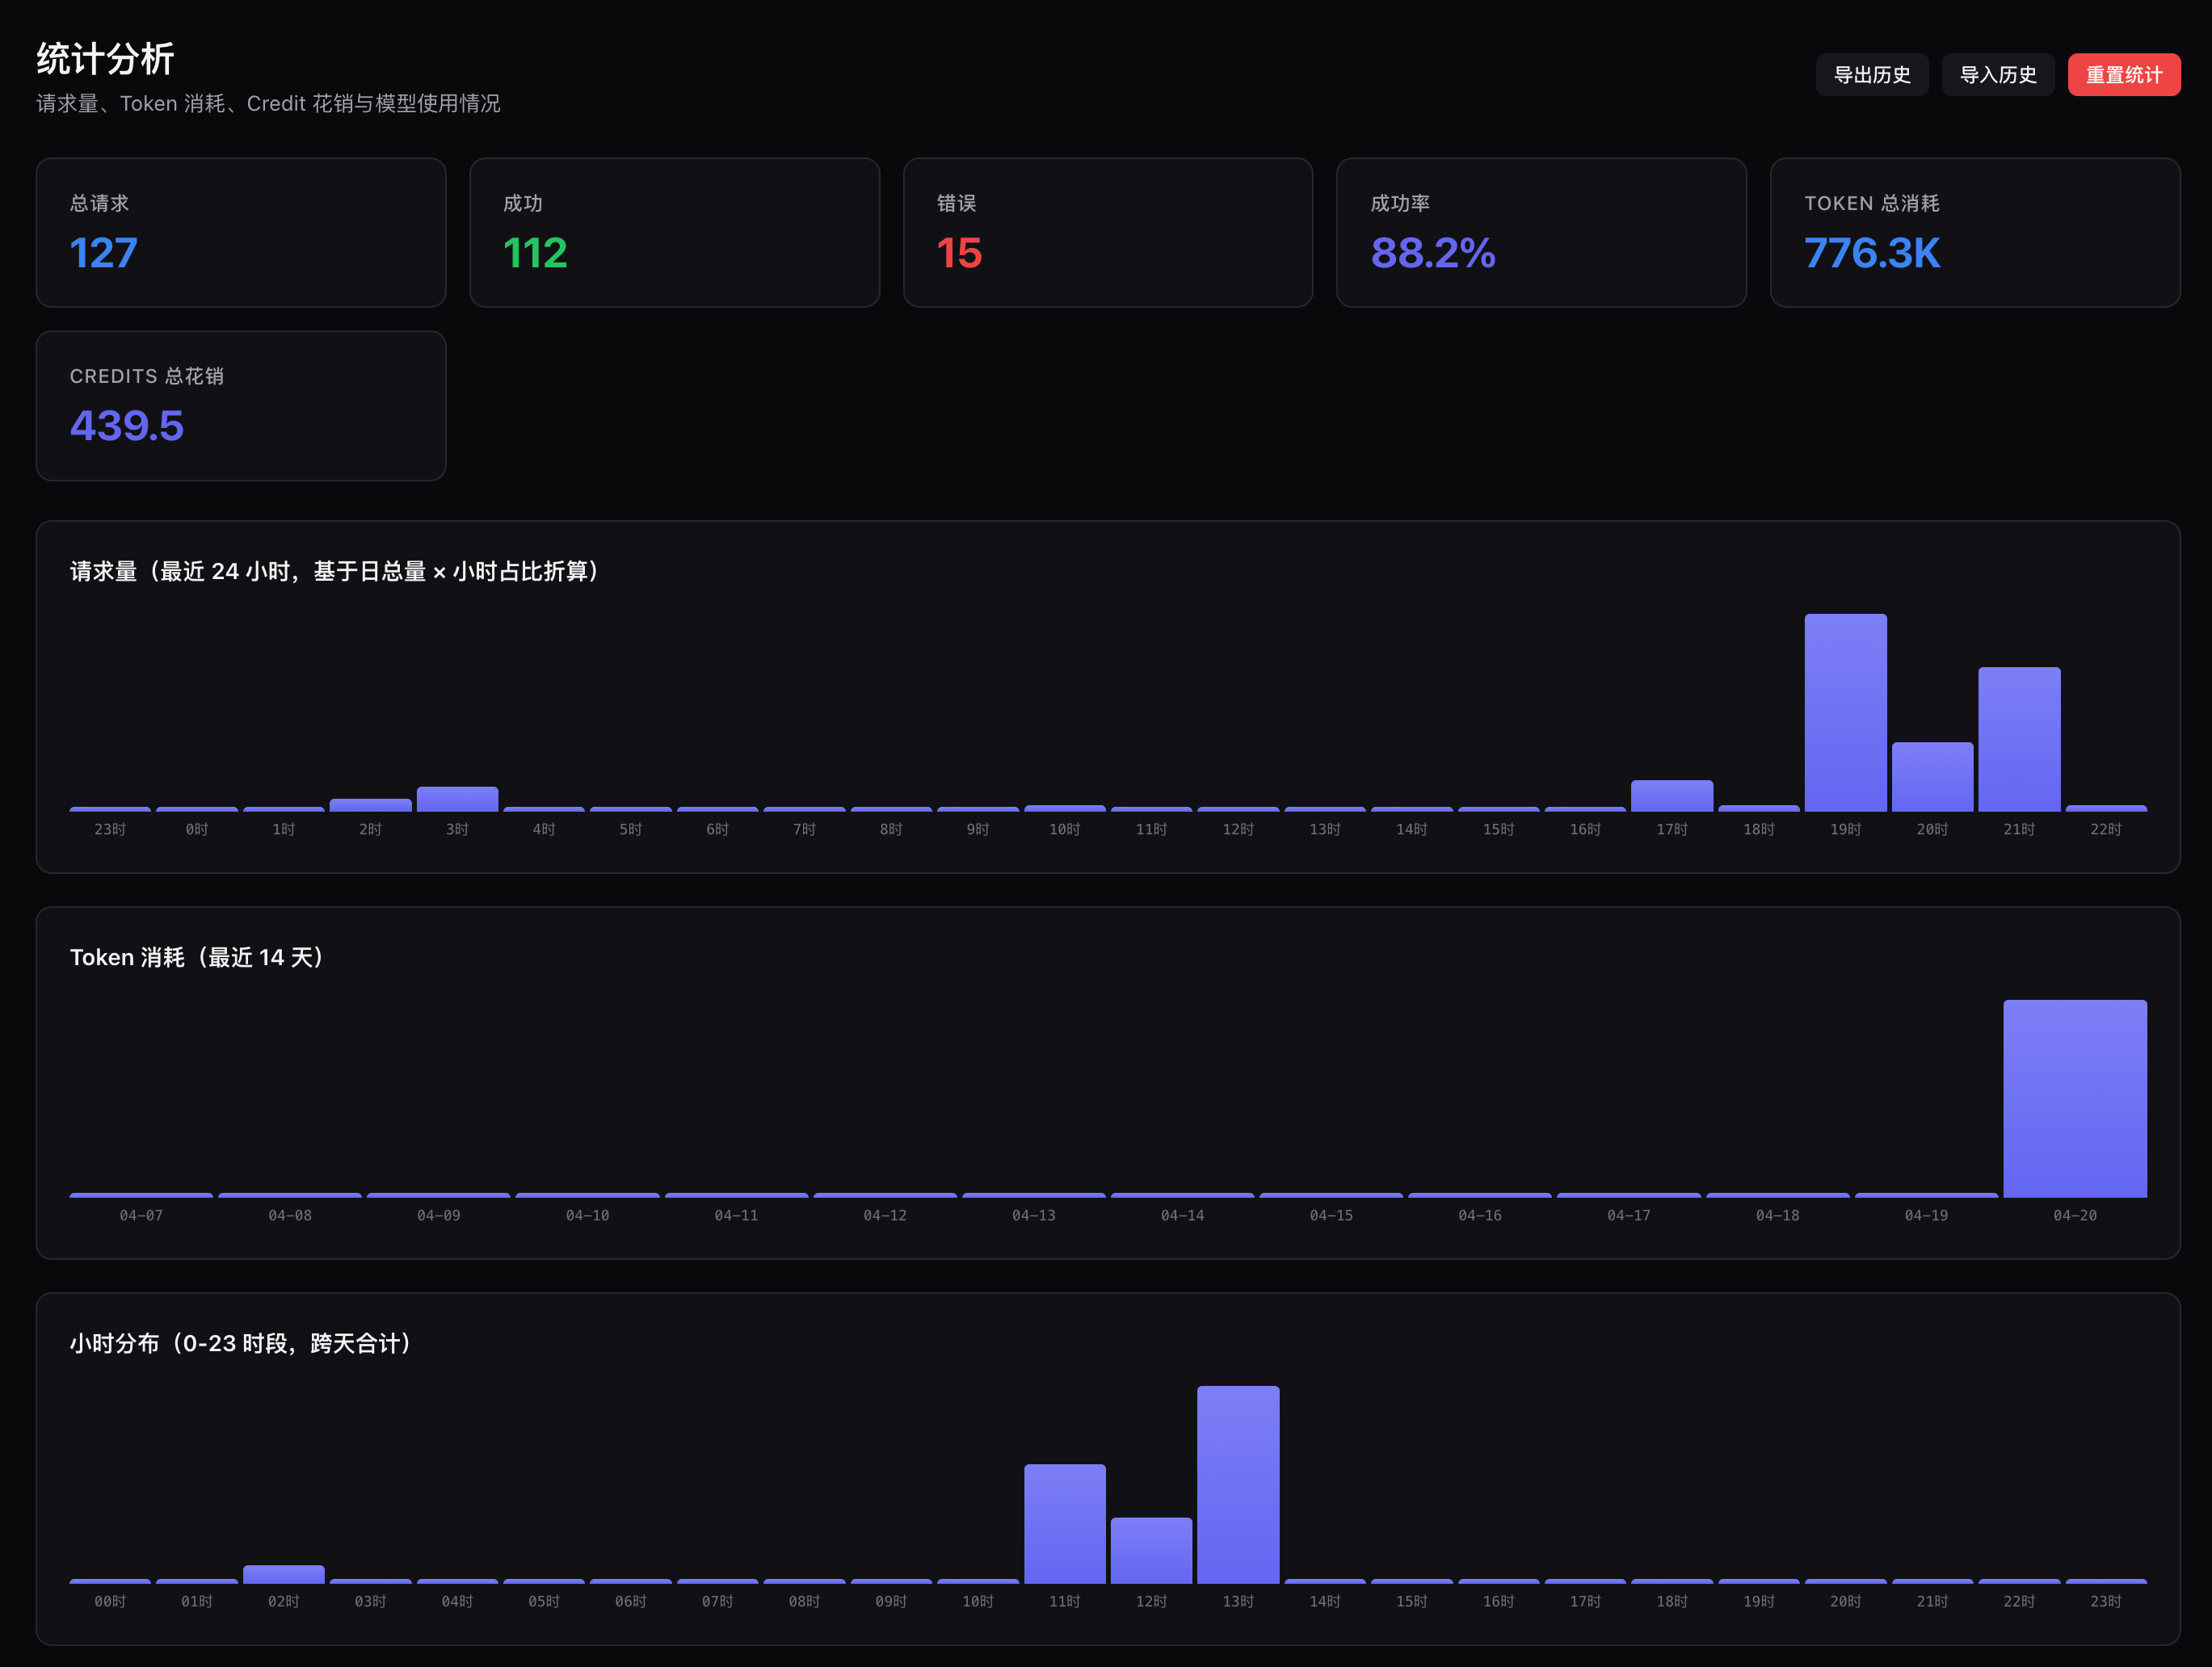Click the 导入历史 import history button
The width and height of the screenshot is (2212, 1667).
[x=1997, y=75]
